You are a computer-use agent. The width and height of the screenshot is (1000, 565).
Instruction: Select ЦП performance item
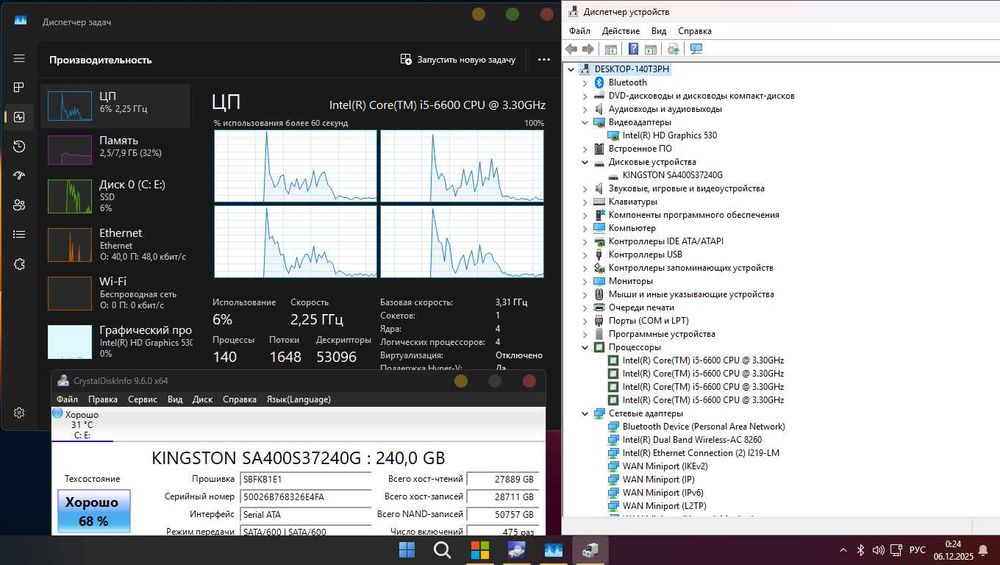[x=116, y=106]
